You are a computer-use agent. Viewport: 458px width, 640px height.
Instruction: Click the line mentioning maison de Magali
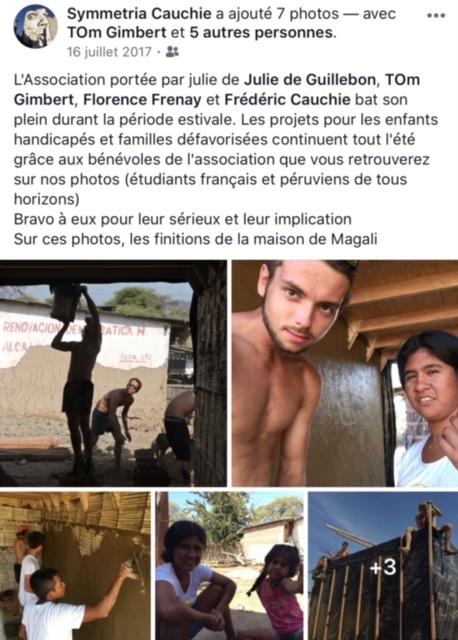point(196,239)
